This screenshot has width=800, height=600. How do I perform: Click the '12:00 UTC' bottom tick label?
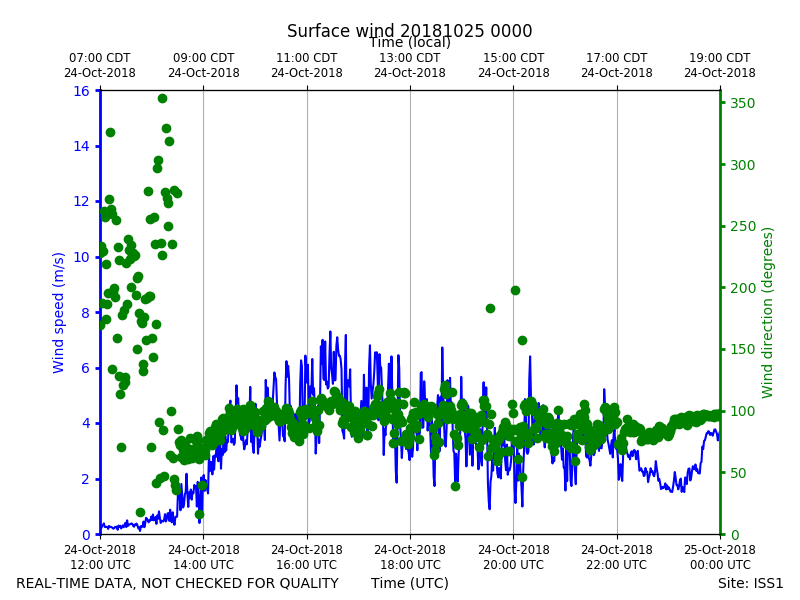tap(100, 565)
